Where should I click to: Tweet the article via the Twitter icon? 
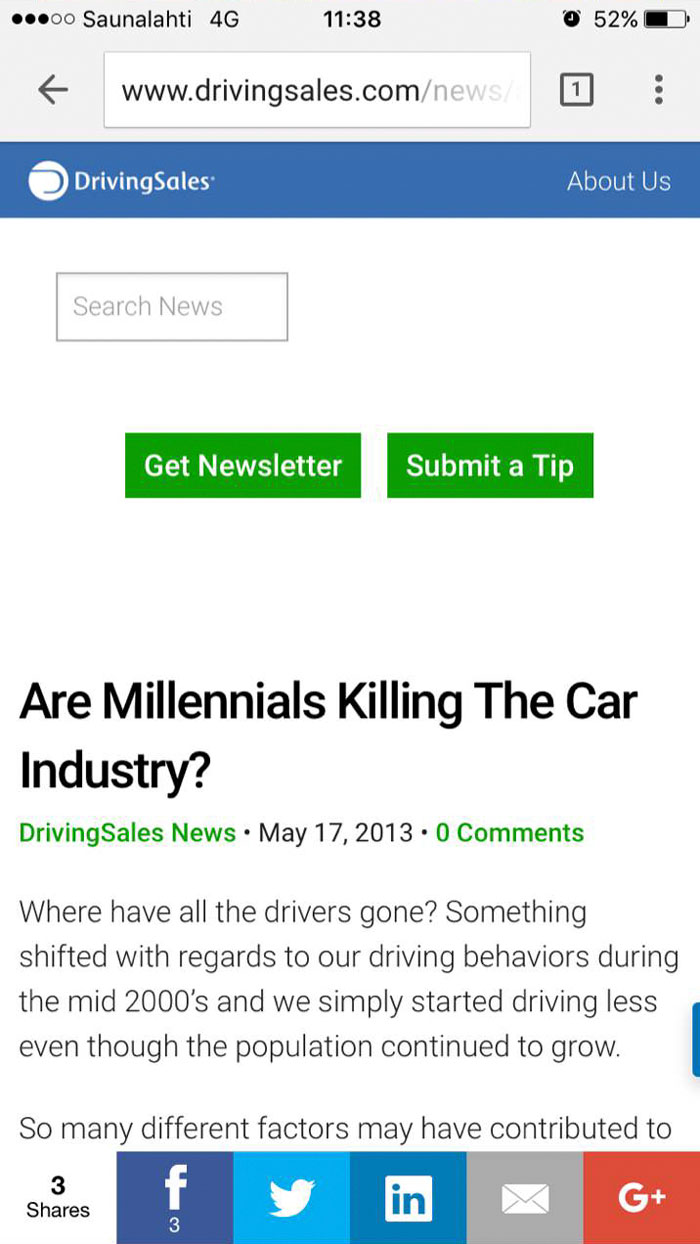pyautogui.click(x=291, y=1197)
